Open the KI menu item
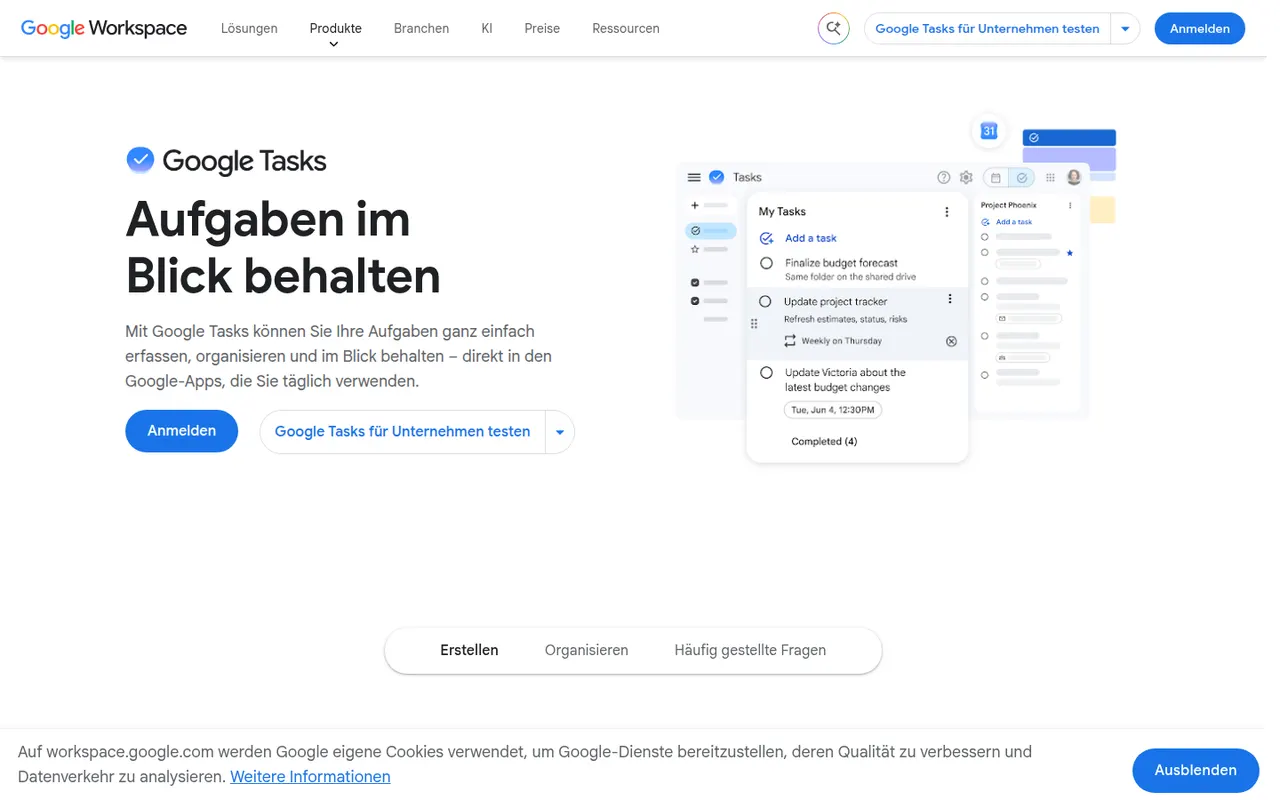Screen dimensions: 1280x800 coord(487,28)
